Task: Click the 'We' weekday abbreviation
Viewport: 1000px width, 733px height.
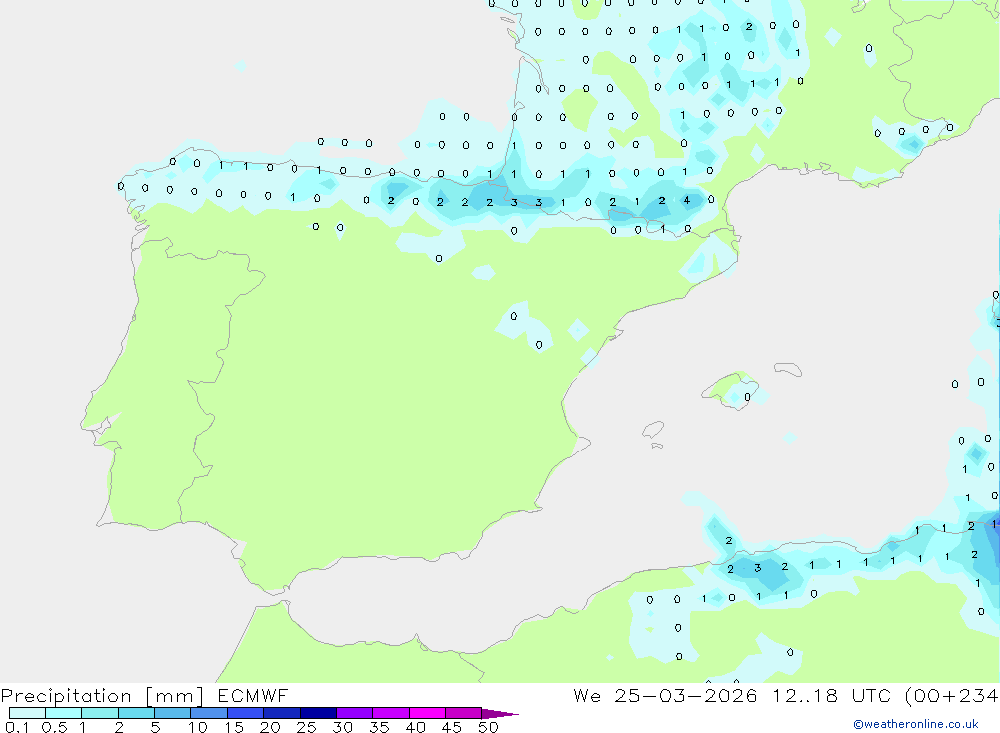Action: (x=587, y=695)
